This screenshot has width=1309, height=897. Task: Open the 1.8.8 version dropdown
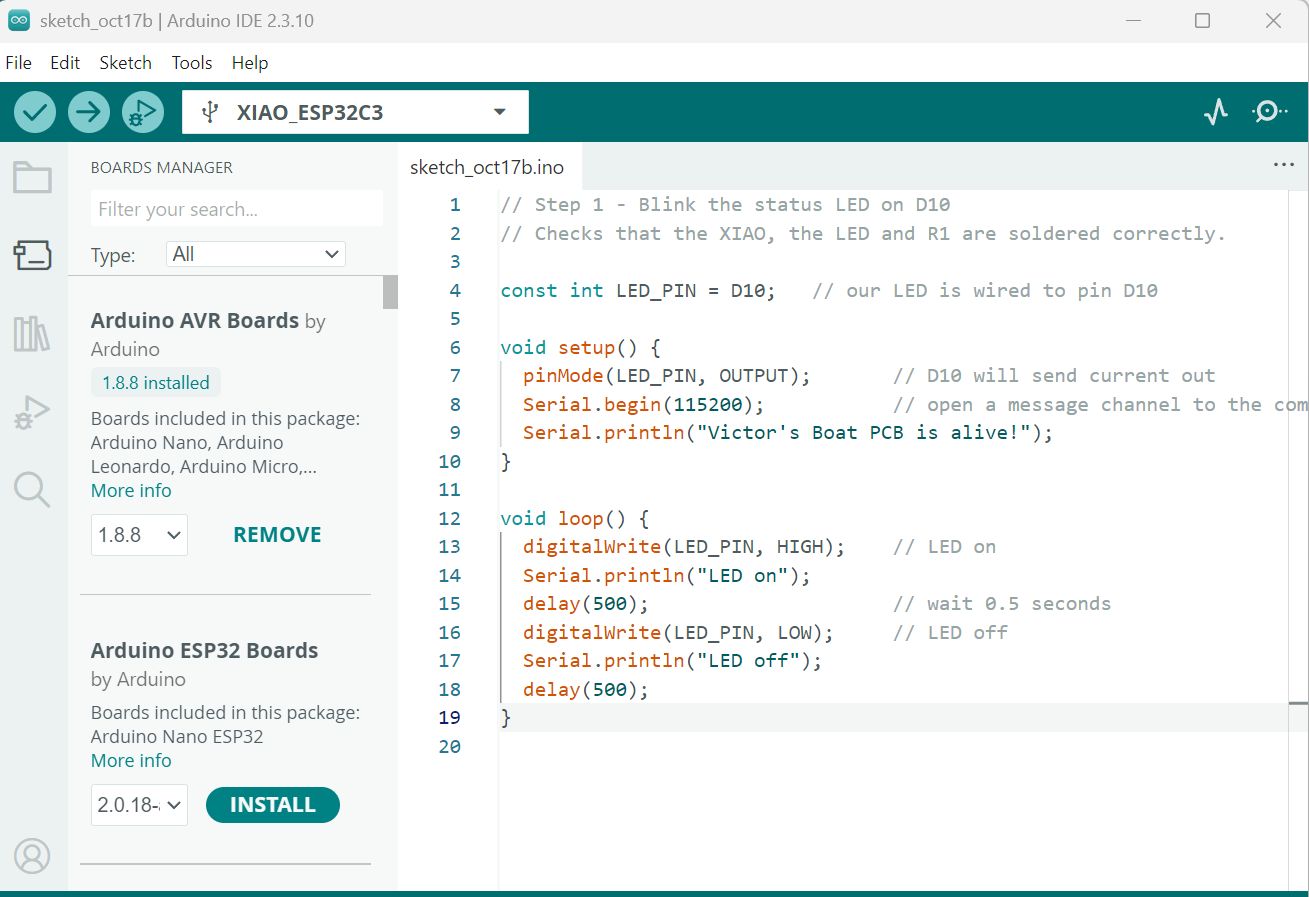click(139, 535)
